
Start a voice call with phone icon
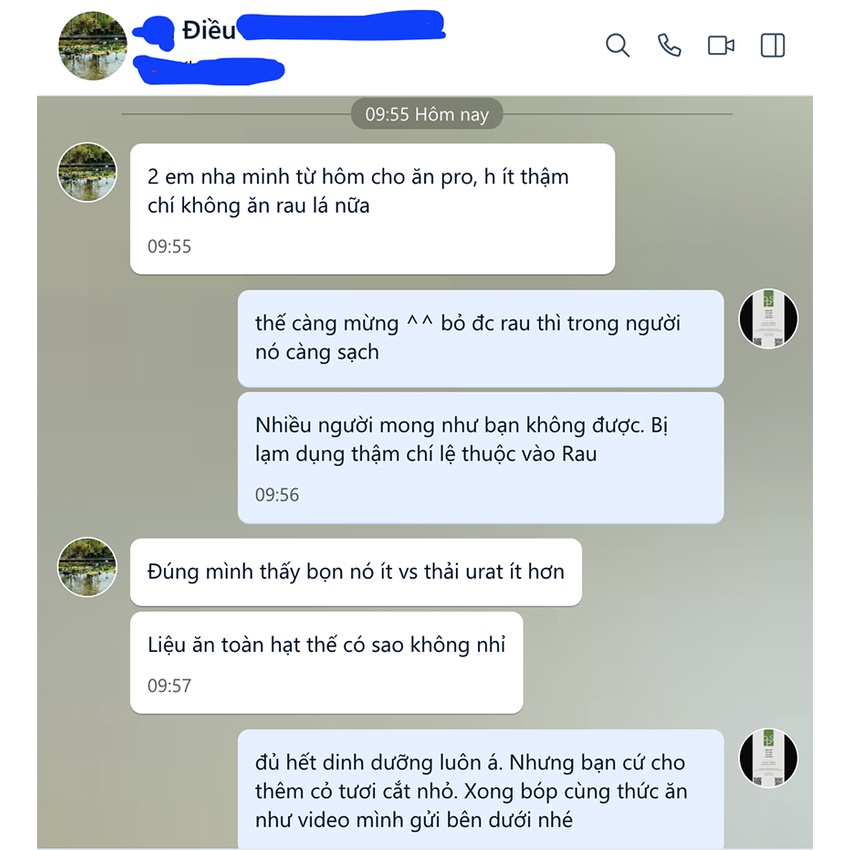pos(669,45)
